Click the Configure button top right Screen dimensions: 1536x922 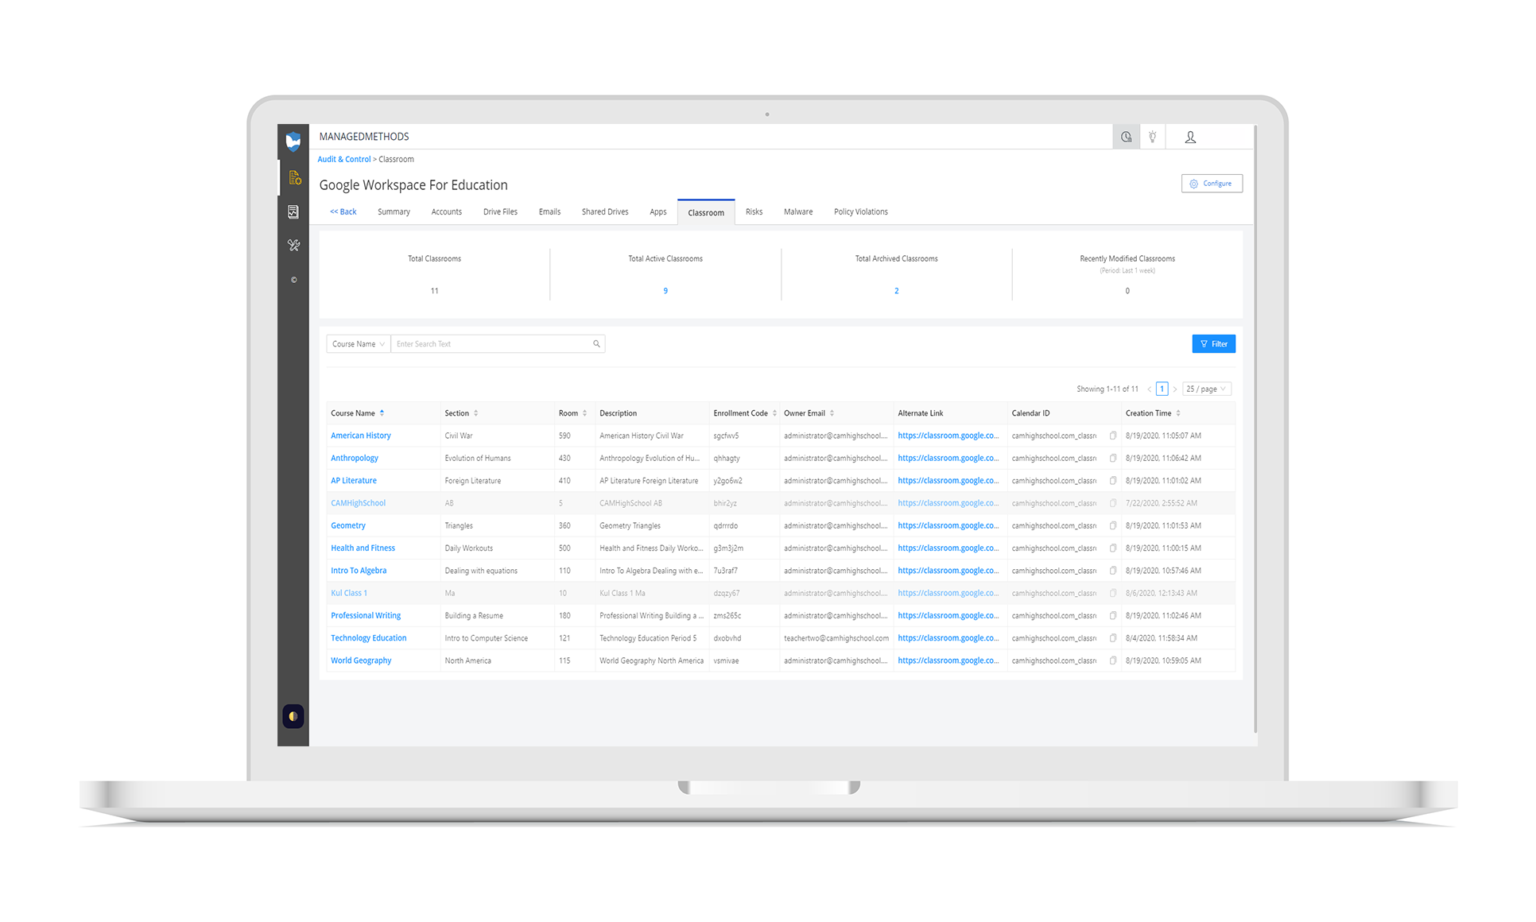pyautogui.click(x=1212, y=183)
